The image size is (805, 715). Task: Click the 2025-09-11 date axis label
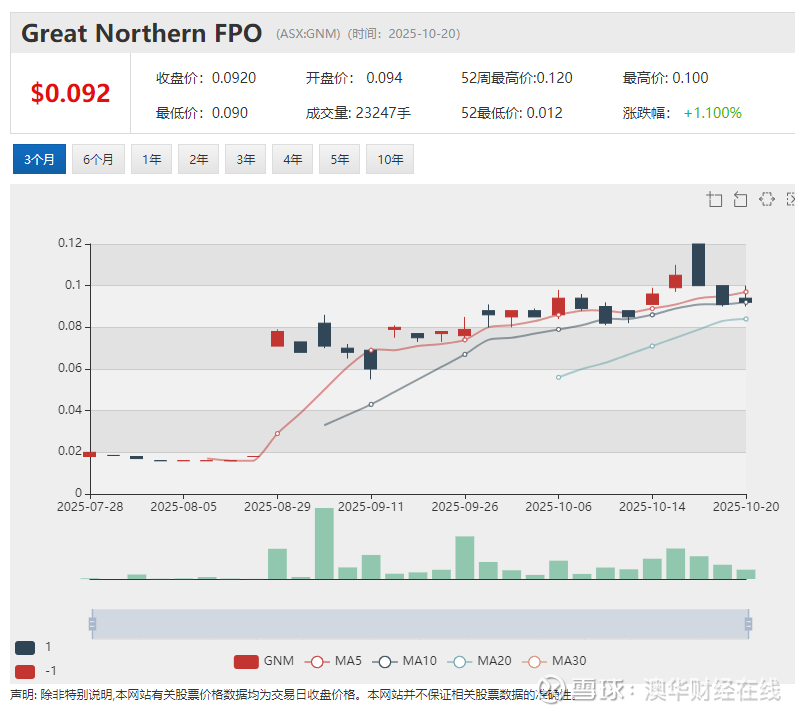tap(371, 507)
